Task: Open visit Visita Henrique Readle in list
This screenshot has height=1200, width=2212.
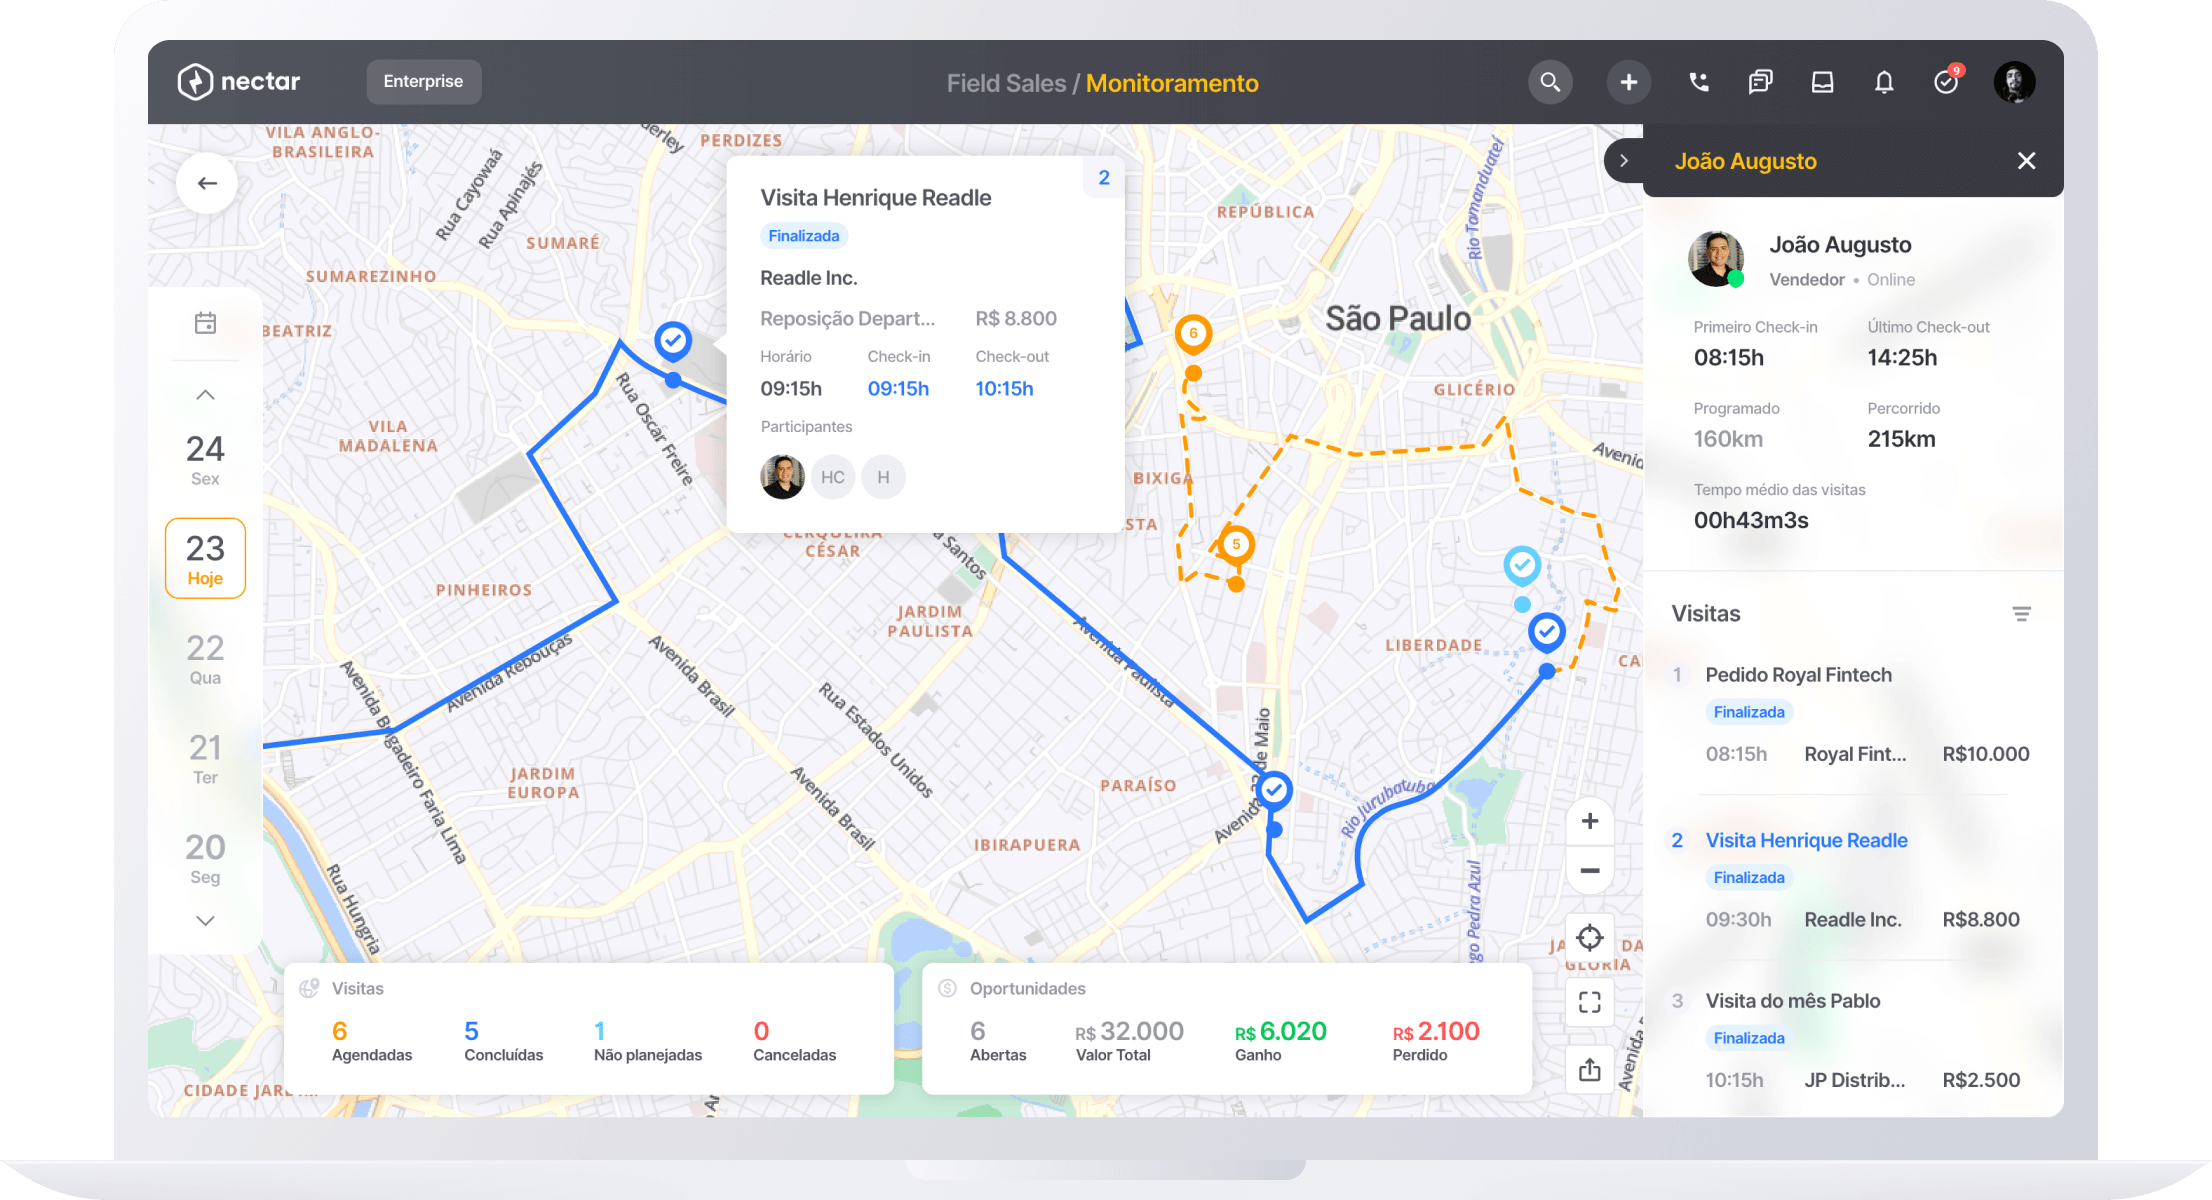Action: click(1806, 841)
